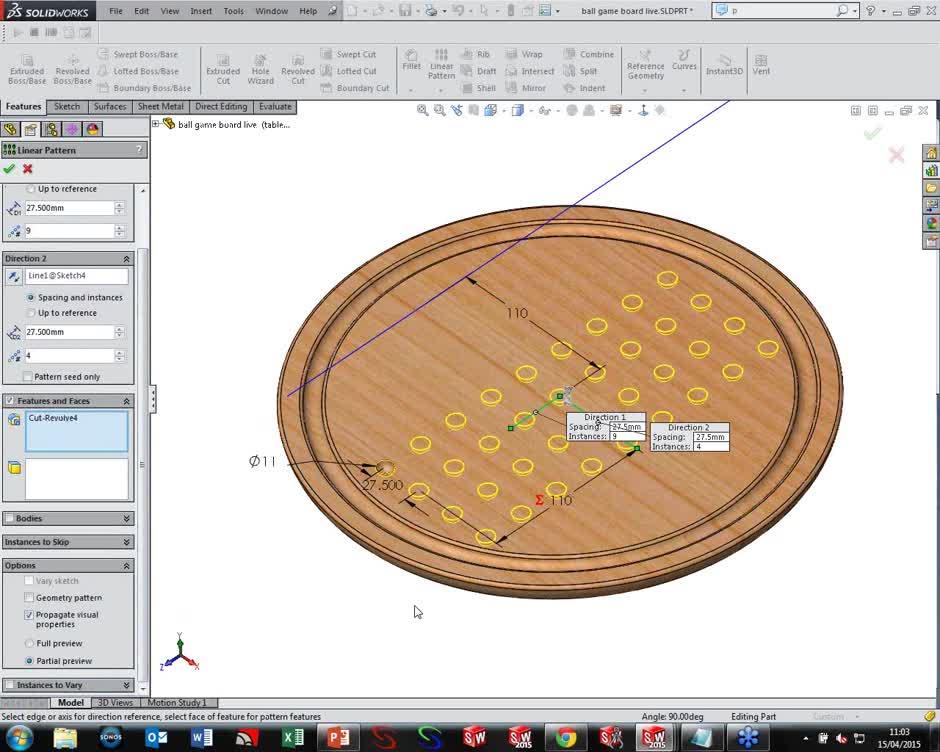Expand the Instances to Skip section

[127, 542]
